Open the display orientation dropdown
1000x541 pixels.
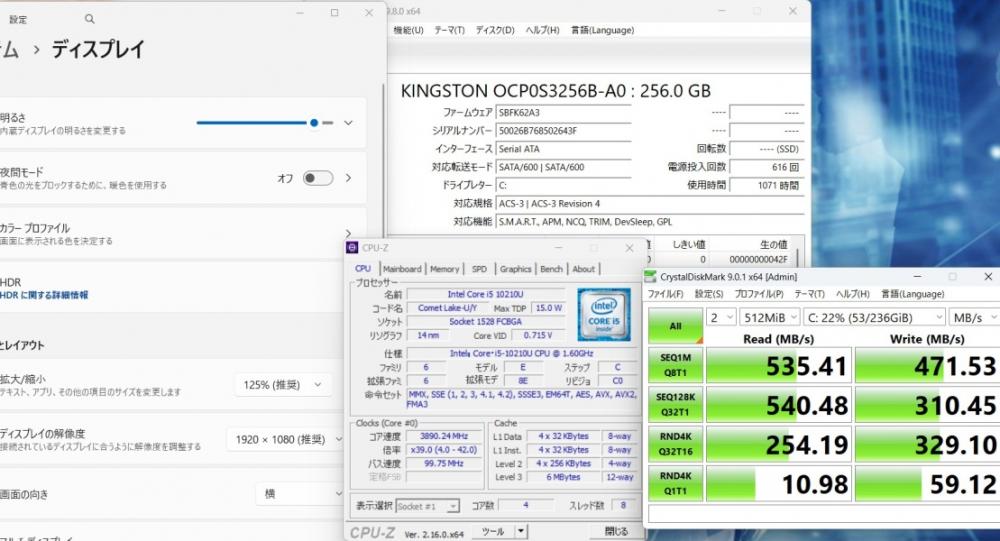(300, 494)
